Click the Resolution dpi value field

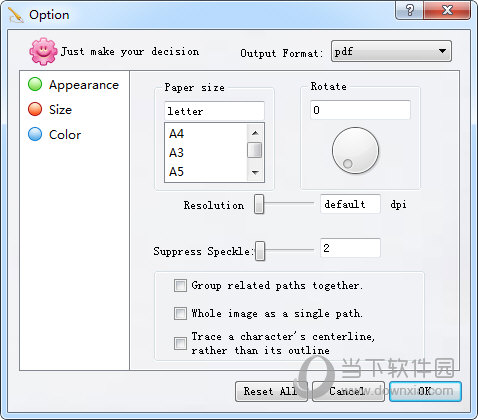[x=350, y=204]
